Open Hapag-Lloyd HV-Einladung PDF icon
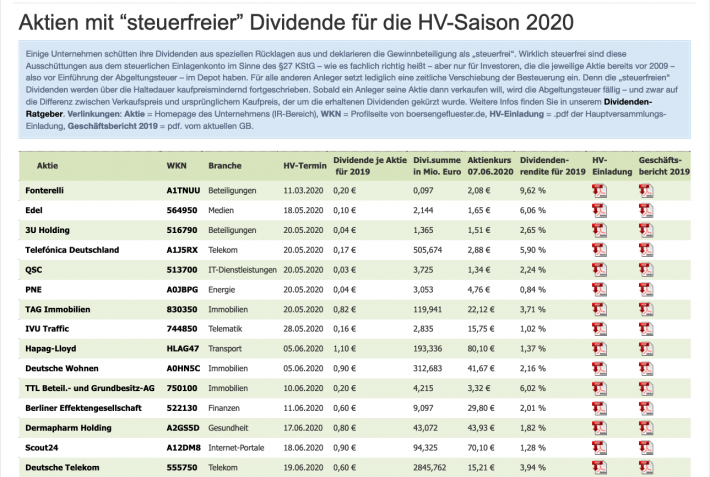Viewport: 710px width, 477px height. [599, 349]
